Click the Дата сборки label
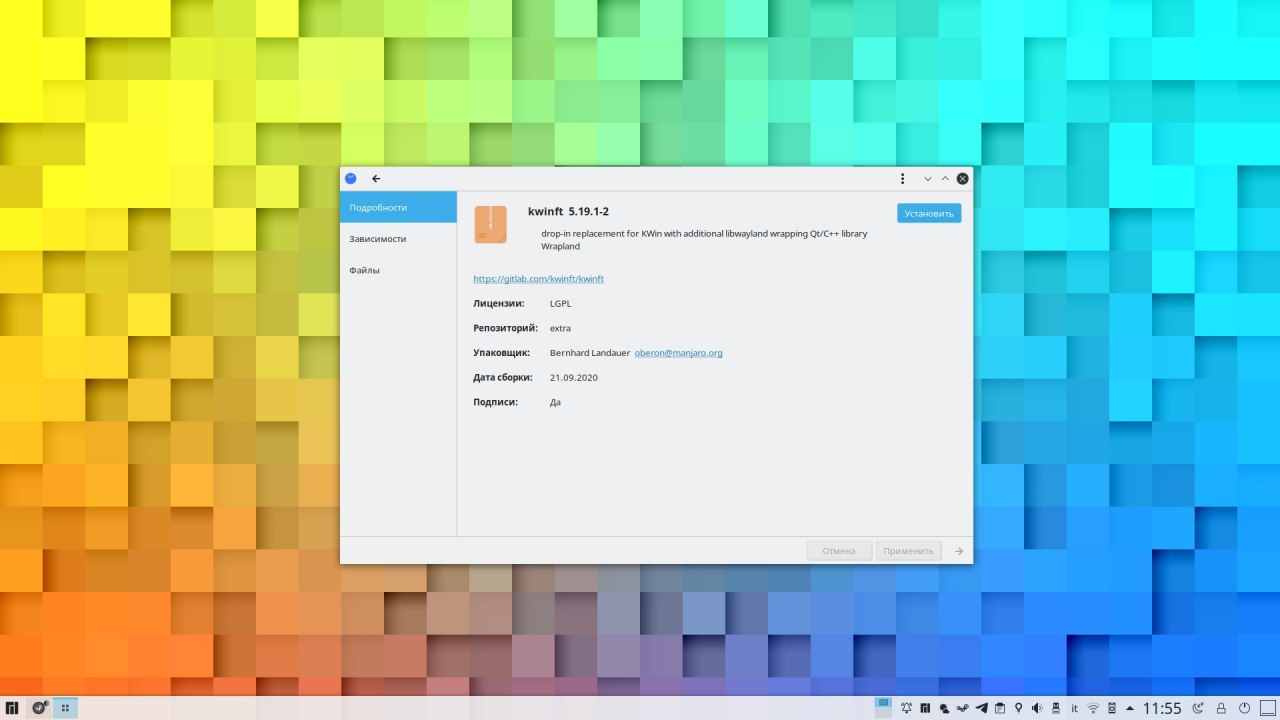Screen dimensions: 1280x720 (503, 378)
